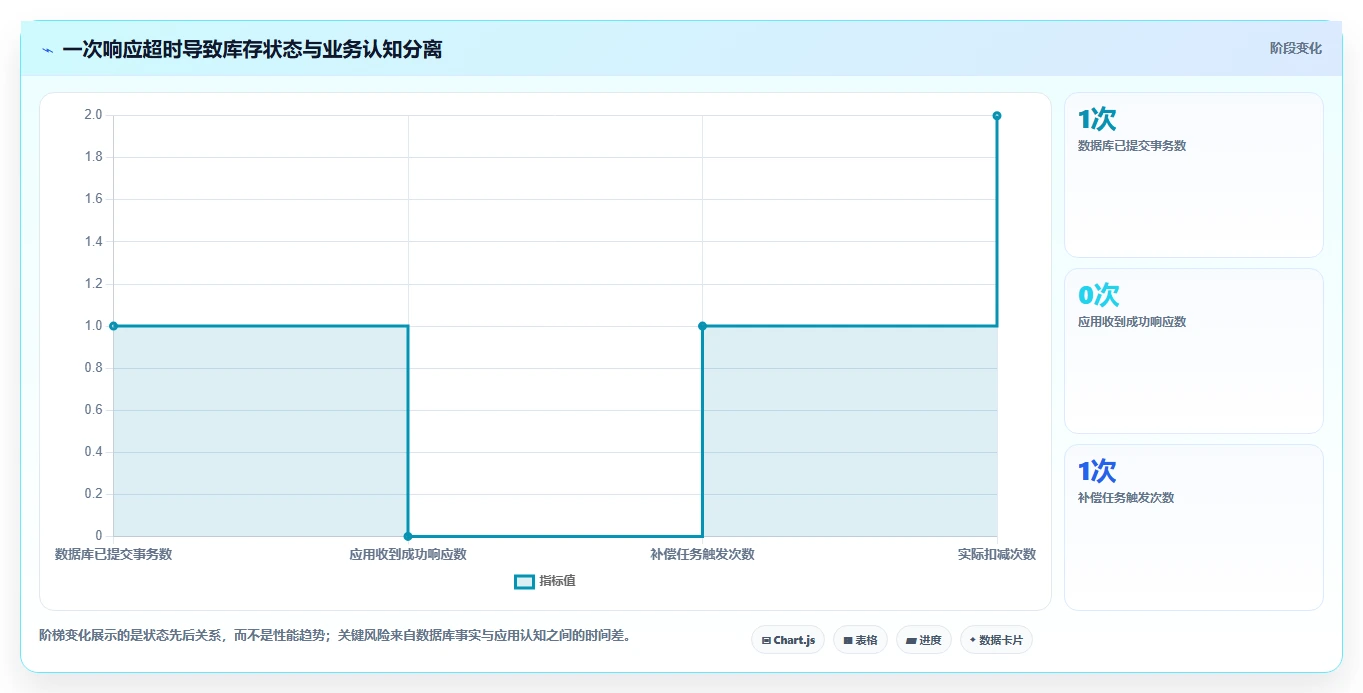Click the data point at 应用收到成功响应数
The width and height of the screenshot is (1363, 693).
click(x=408, y=536)
